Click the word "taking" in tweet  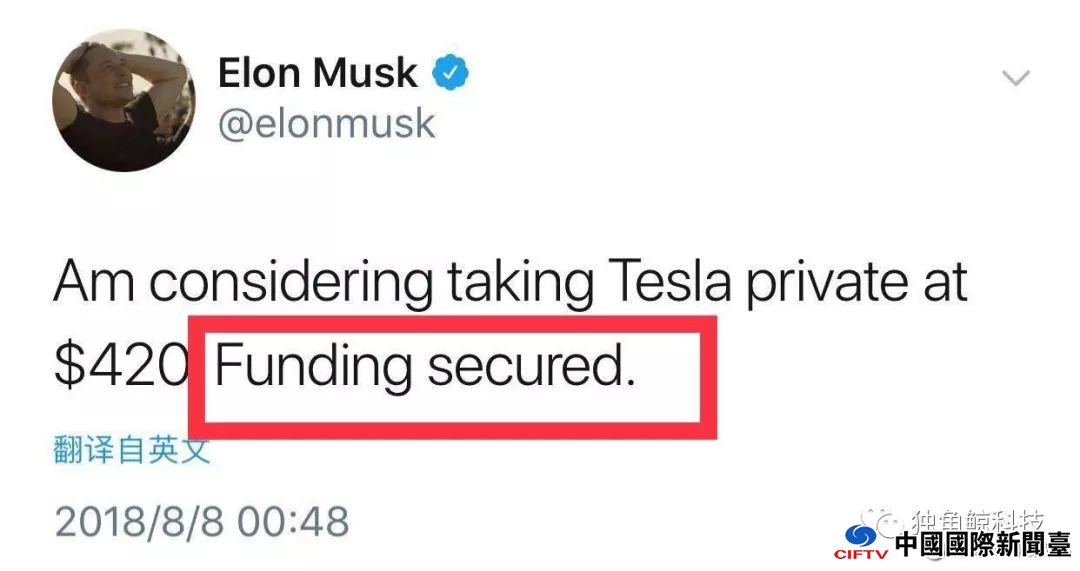point(521,284)
